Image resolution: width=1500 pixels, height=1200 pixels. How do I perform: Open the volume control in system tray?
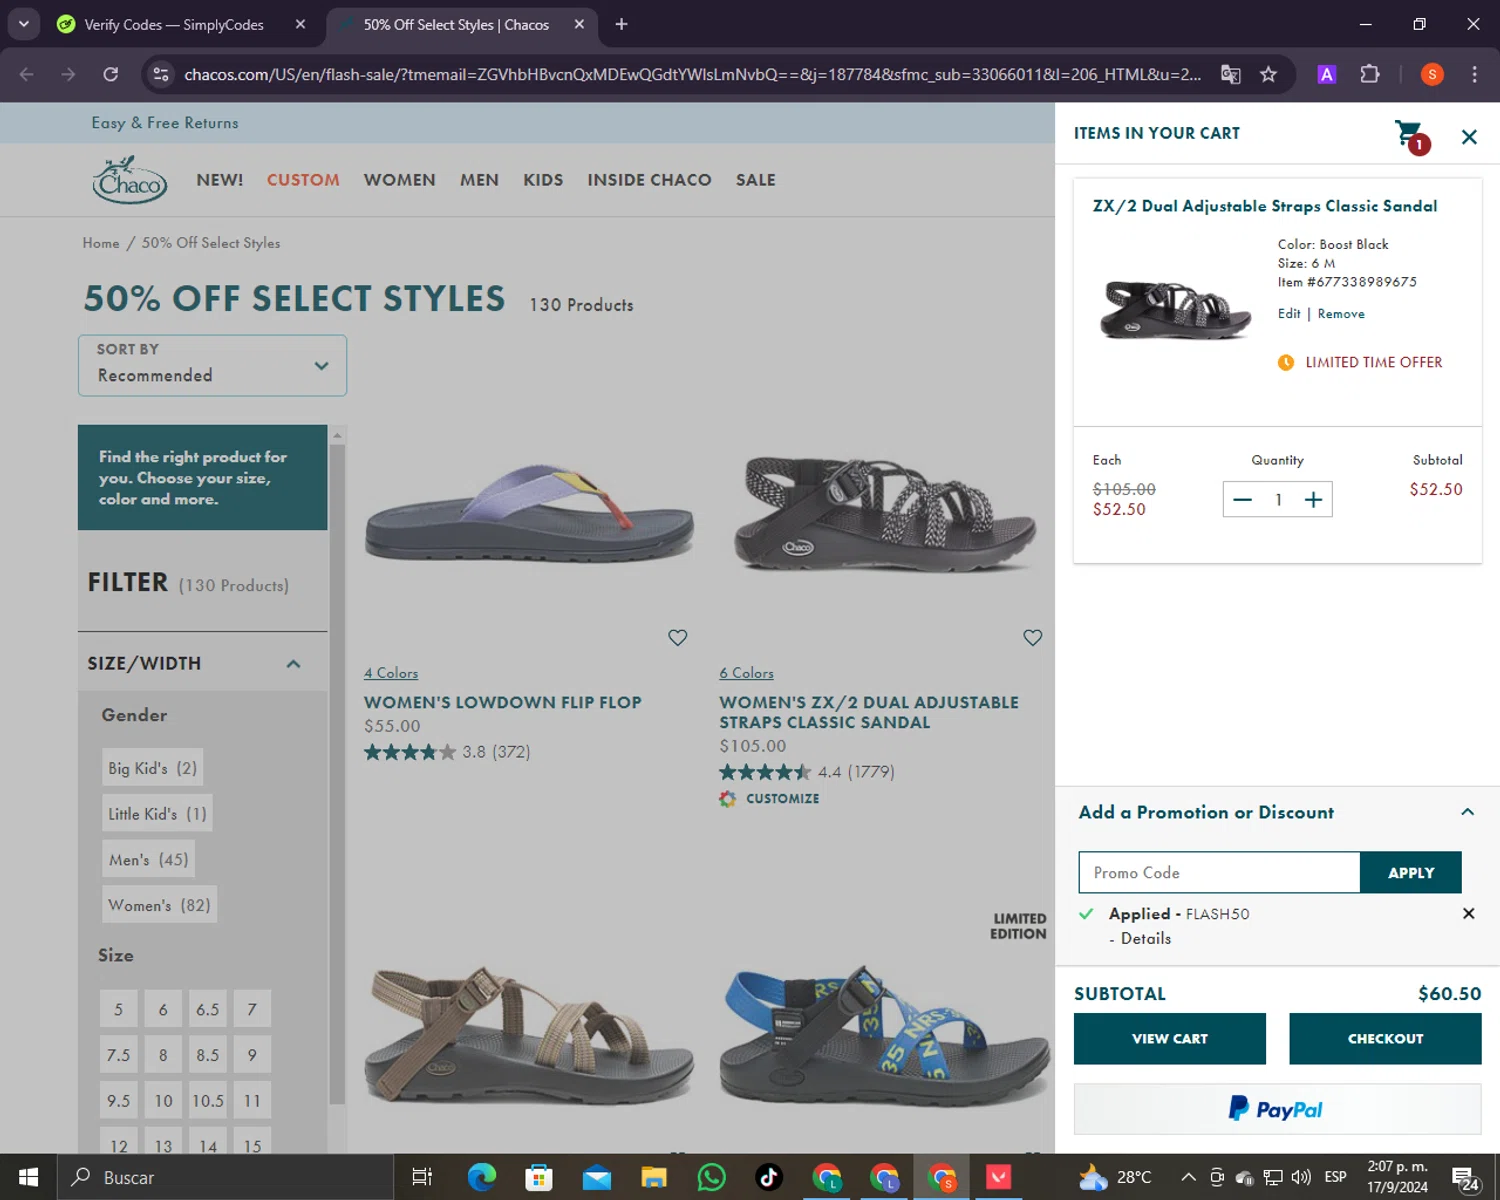(x=1301, y=1177)
